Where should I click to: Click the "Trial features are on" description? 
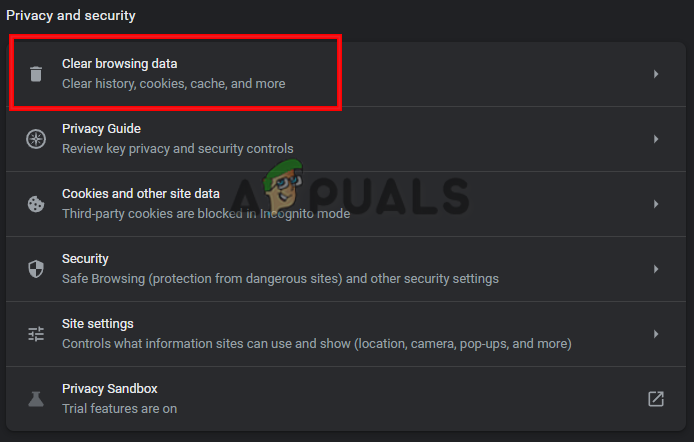[119, 409]
